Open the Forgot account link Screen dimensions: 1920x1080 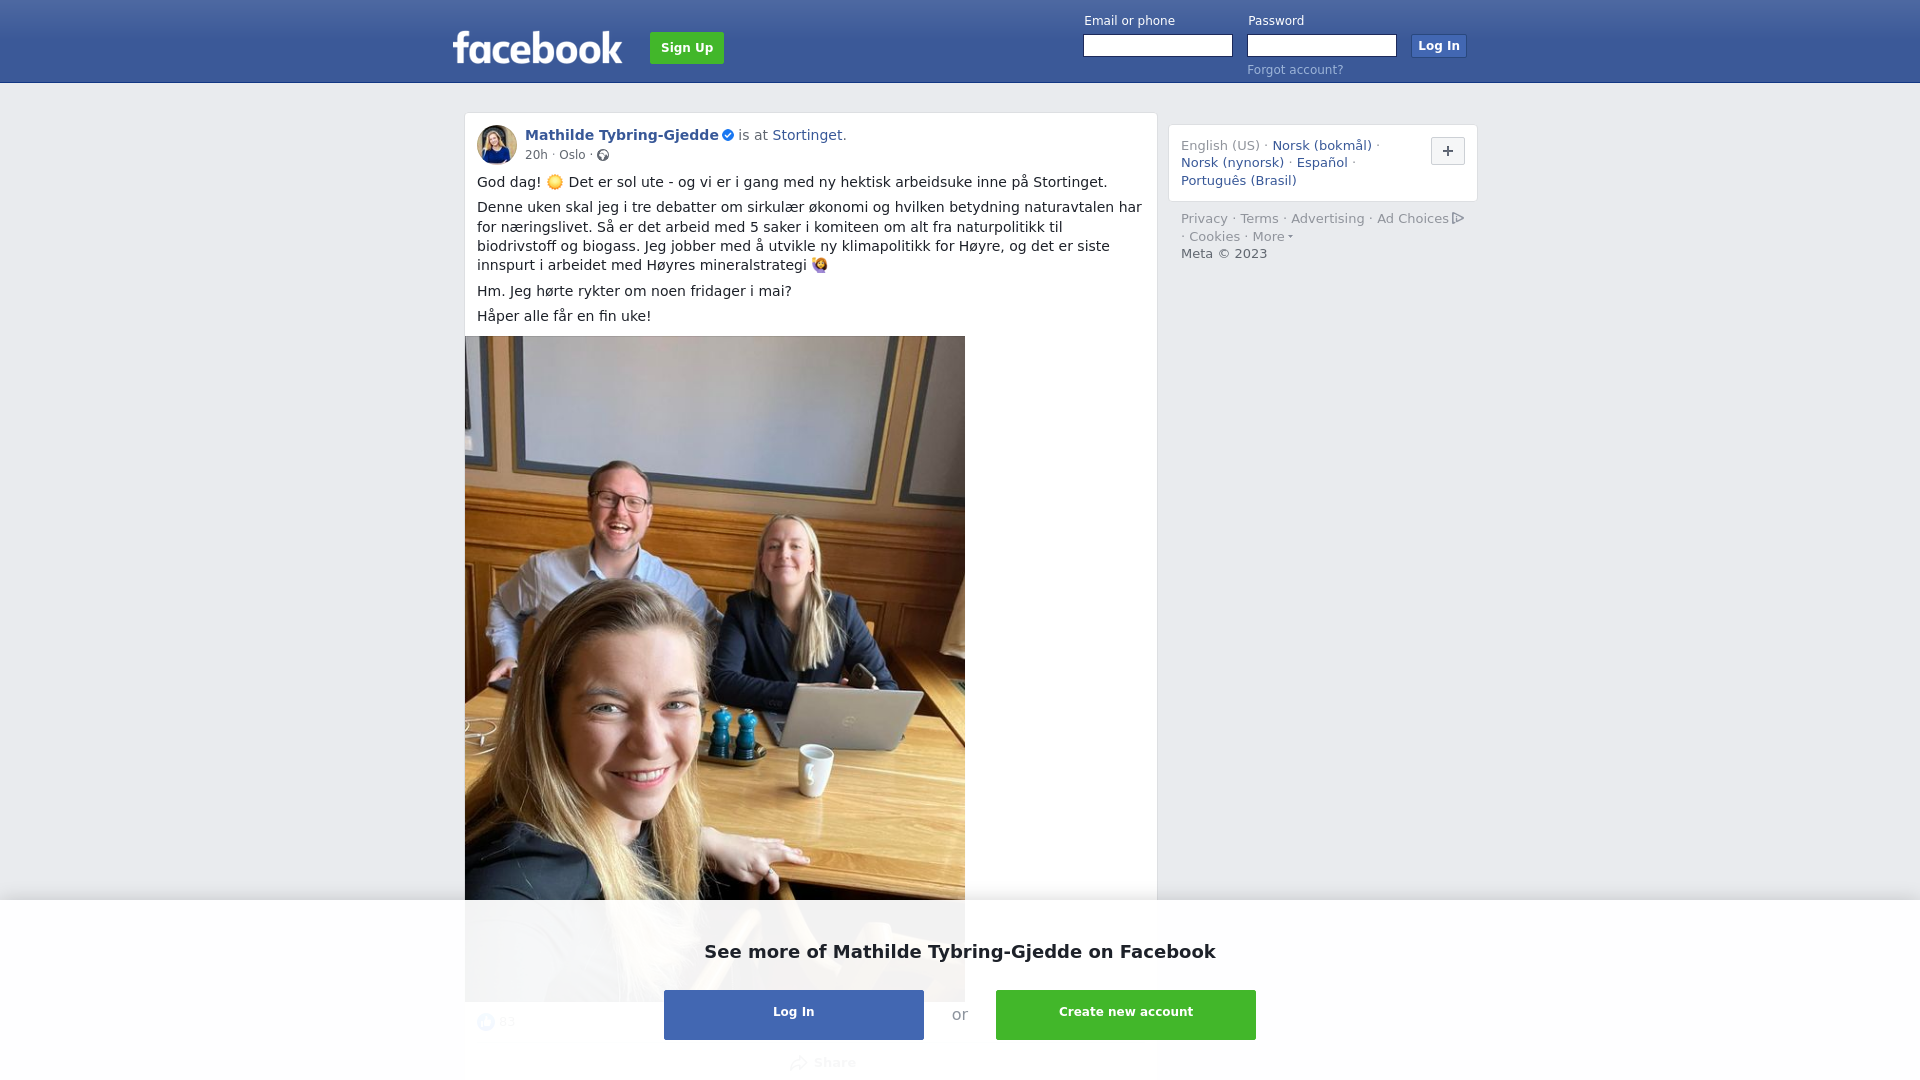pos(1295,70)
